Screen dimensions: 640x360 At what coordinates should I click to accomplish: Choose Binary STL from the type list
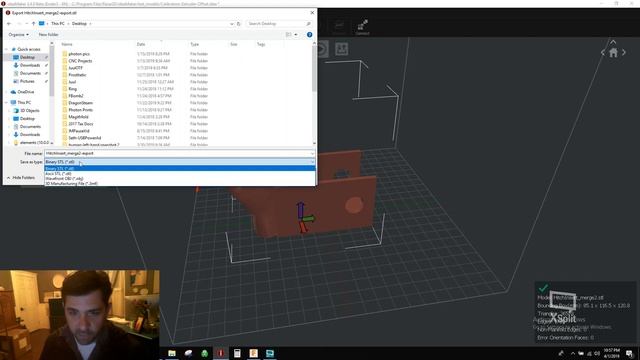point(180,169)
